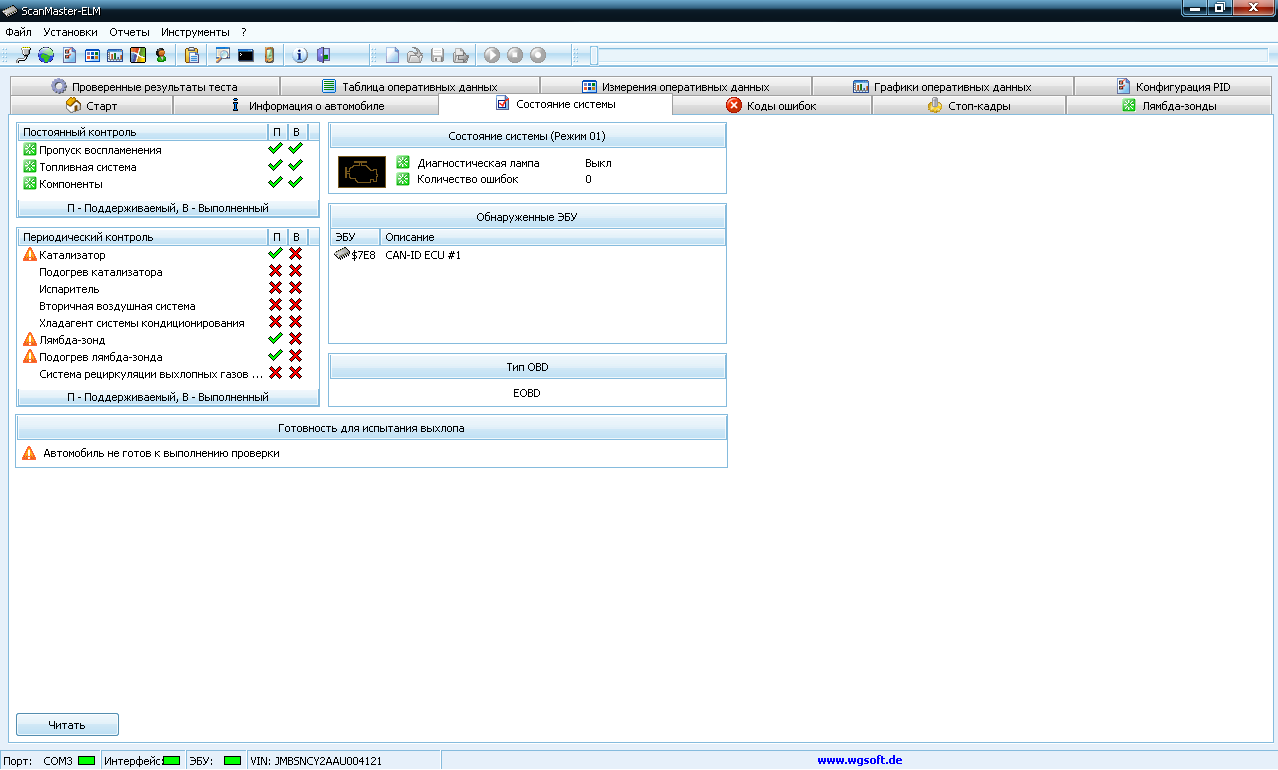Click the blue info toolbar icon
Screen dimensions: 1278x770
click(x=299, y=55)
